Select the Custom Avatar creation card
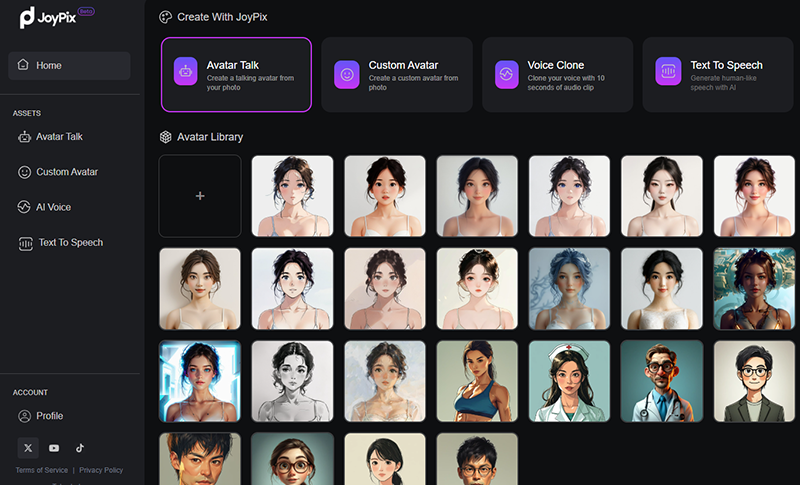This screenshot has width=800, height=485. [x=397, y=74]
